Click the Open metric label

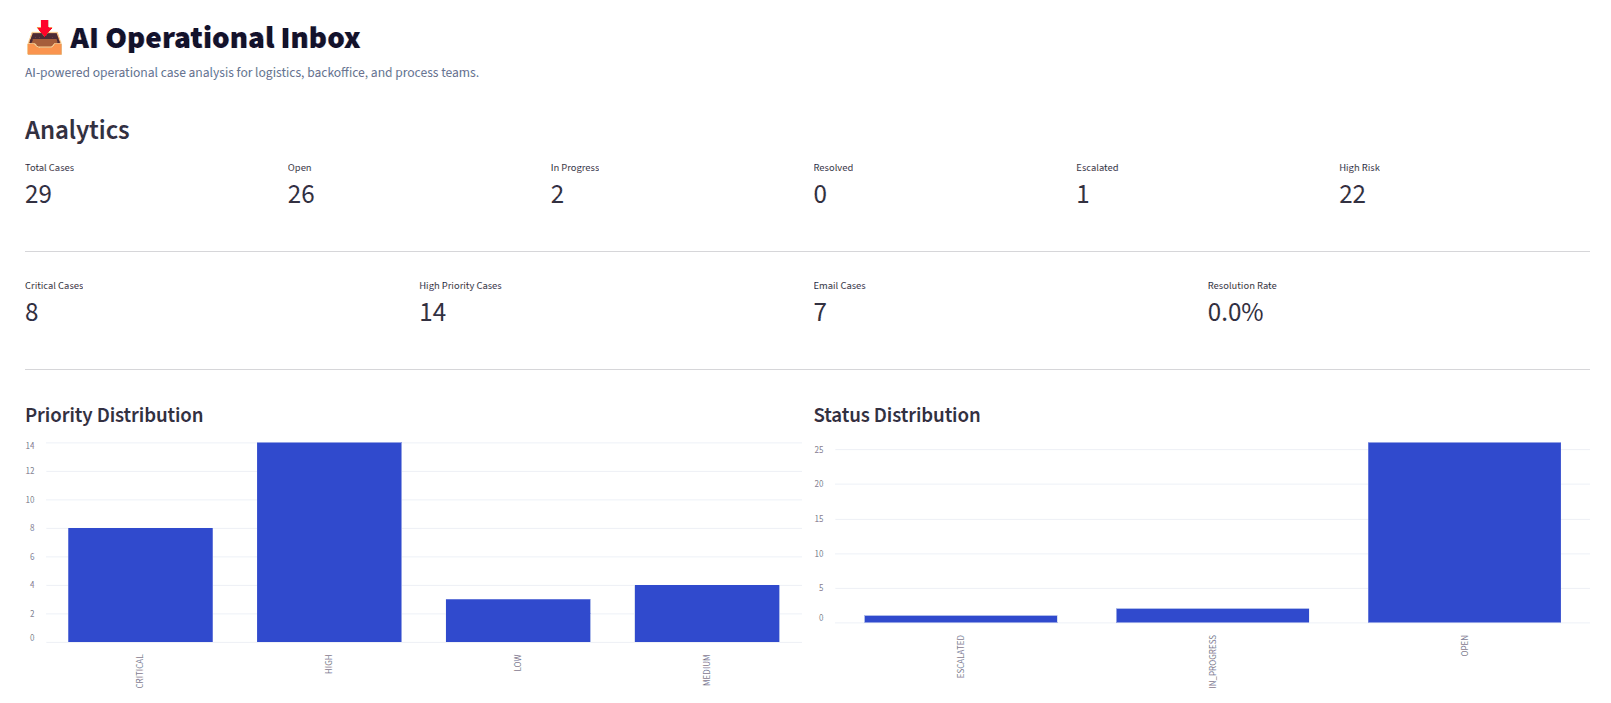[299, 168]
